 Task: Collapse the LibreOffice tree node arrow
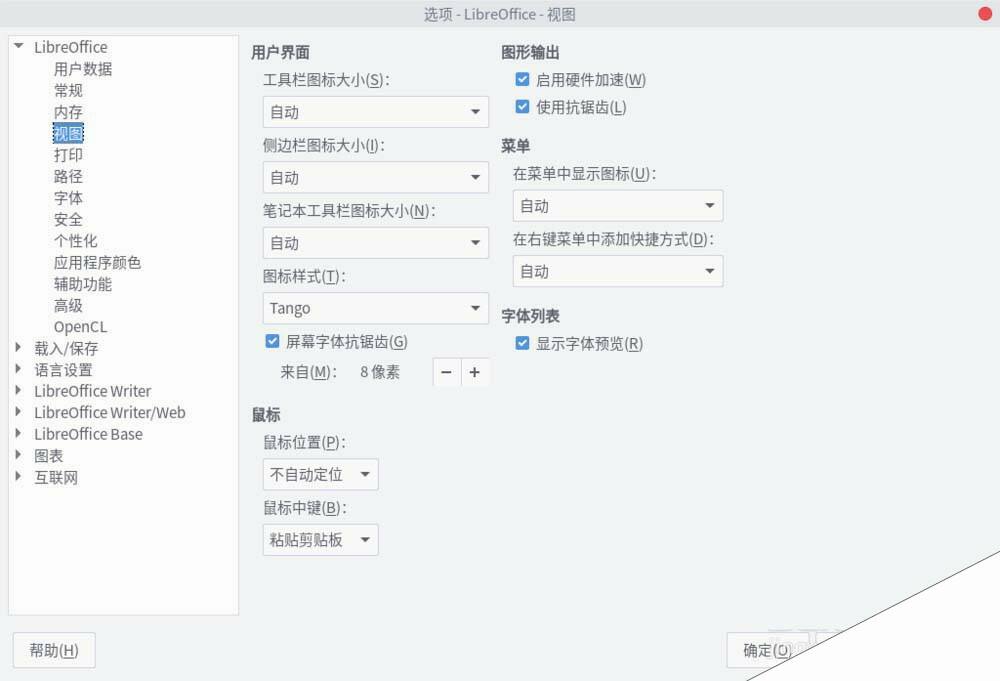(x=18, y=46)
